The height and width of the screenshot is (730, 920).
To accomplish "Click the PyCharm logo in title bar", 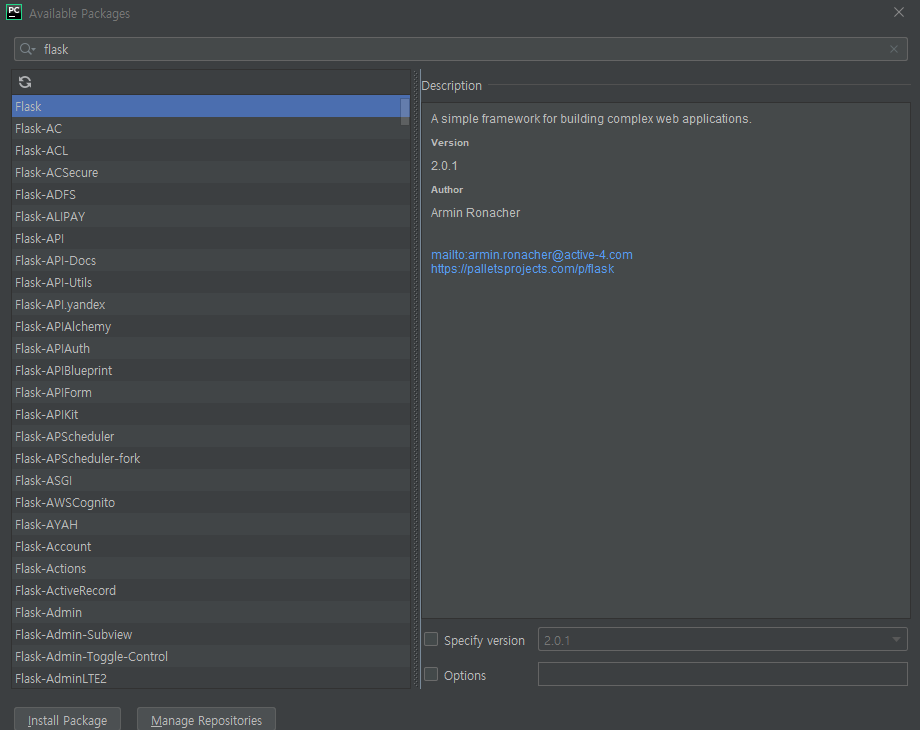I will point(13,12).
